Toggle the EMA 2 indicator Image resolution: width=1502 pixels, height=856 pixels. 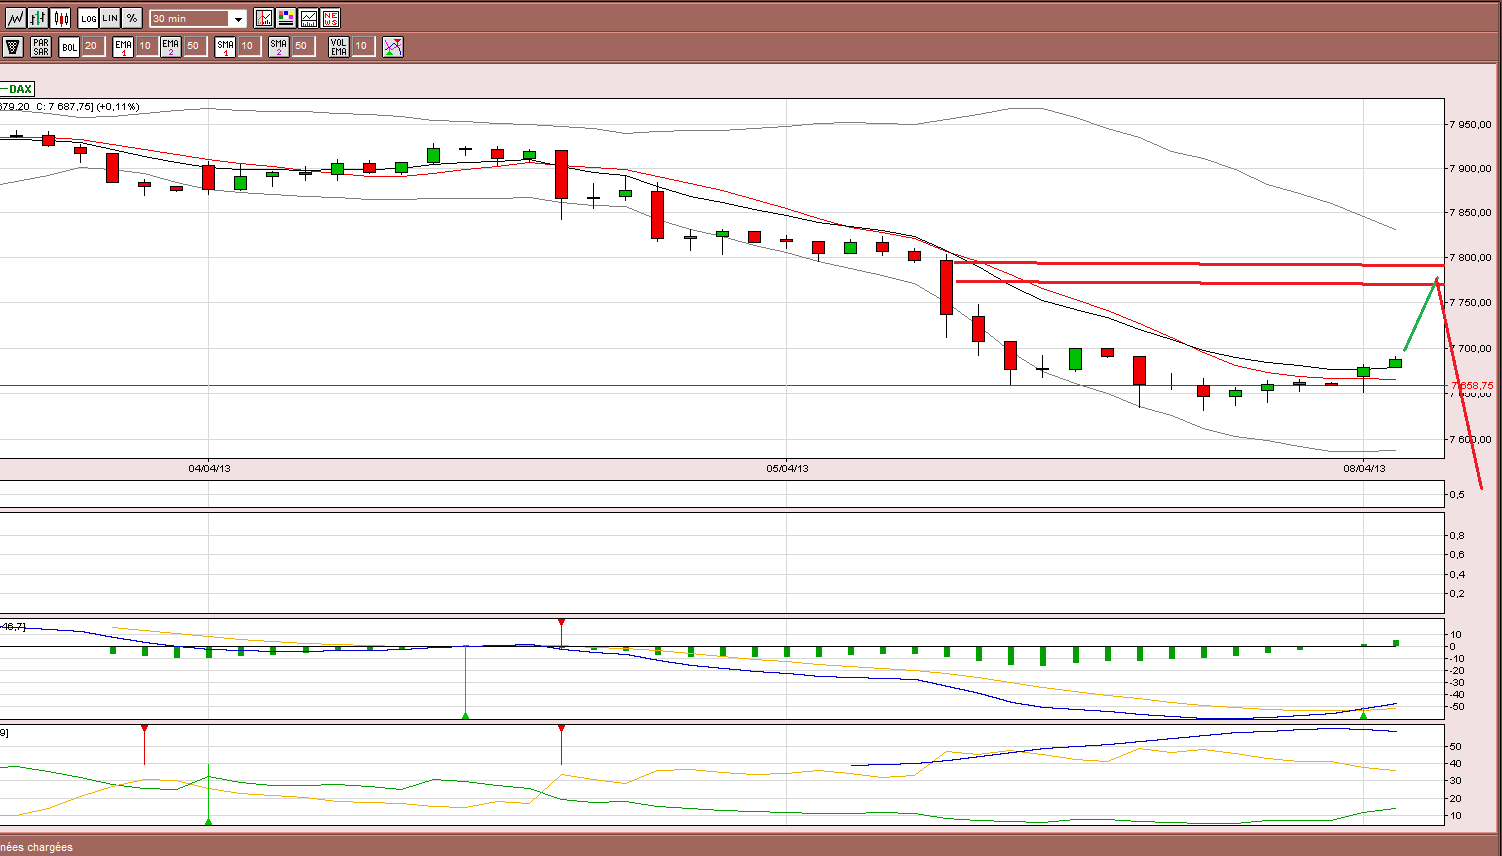[x=170, y=46]
